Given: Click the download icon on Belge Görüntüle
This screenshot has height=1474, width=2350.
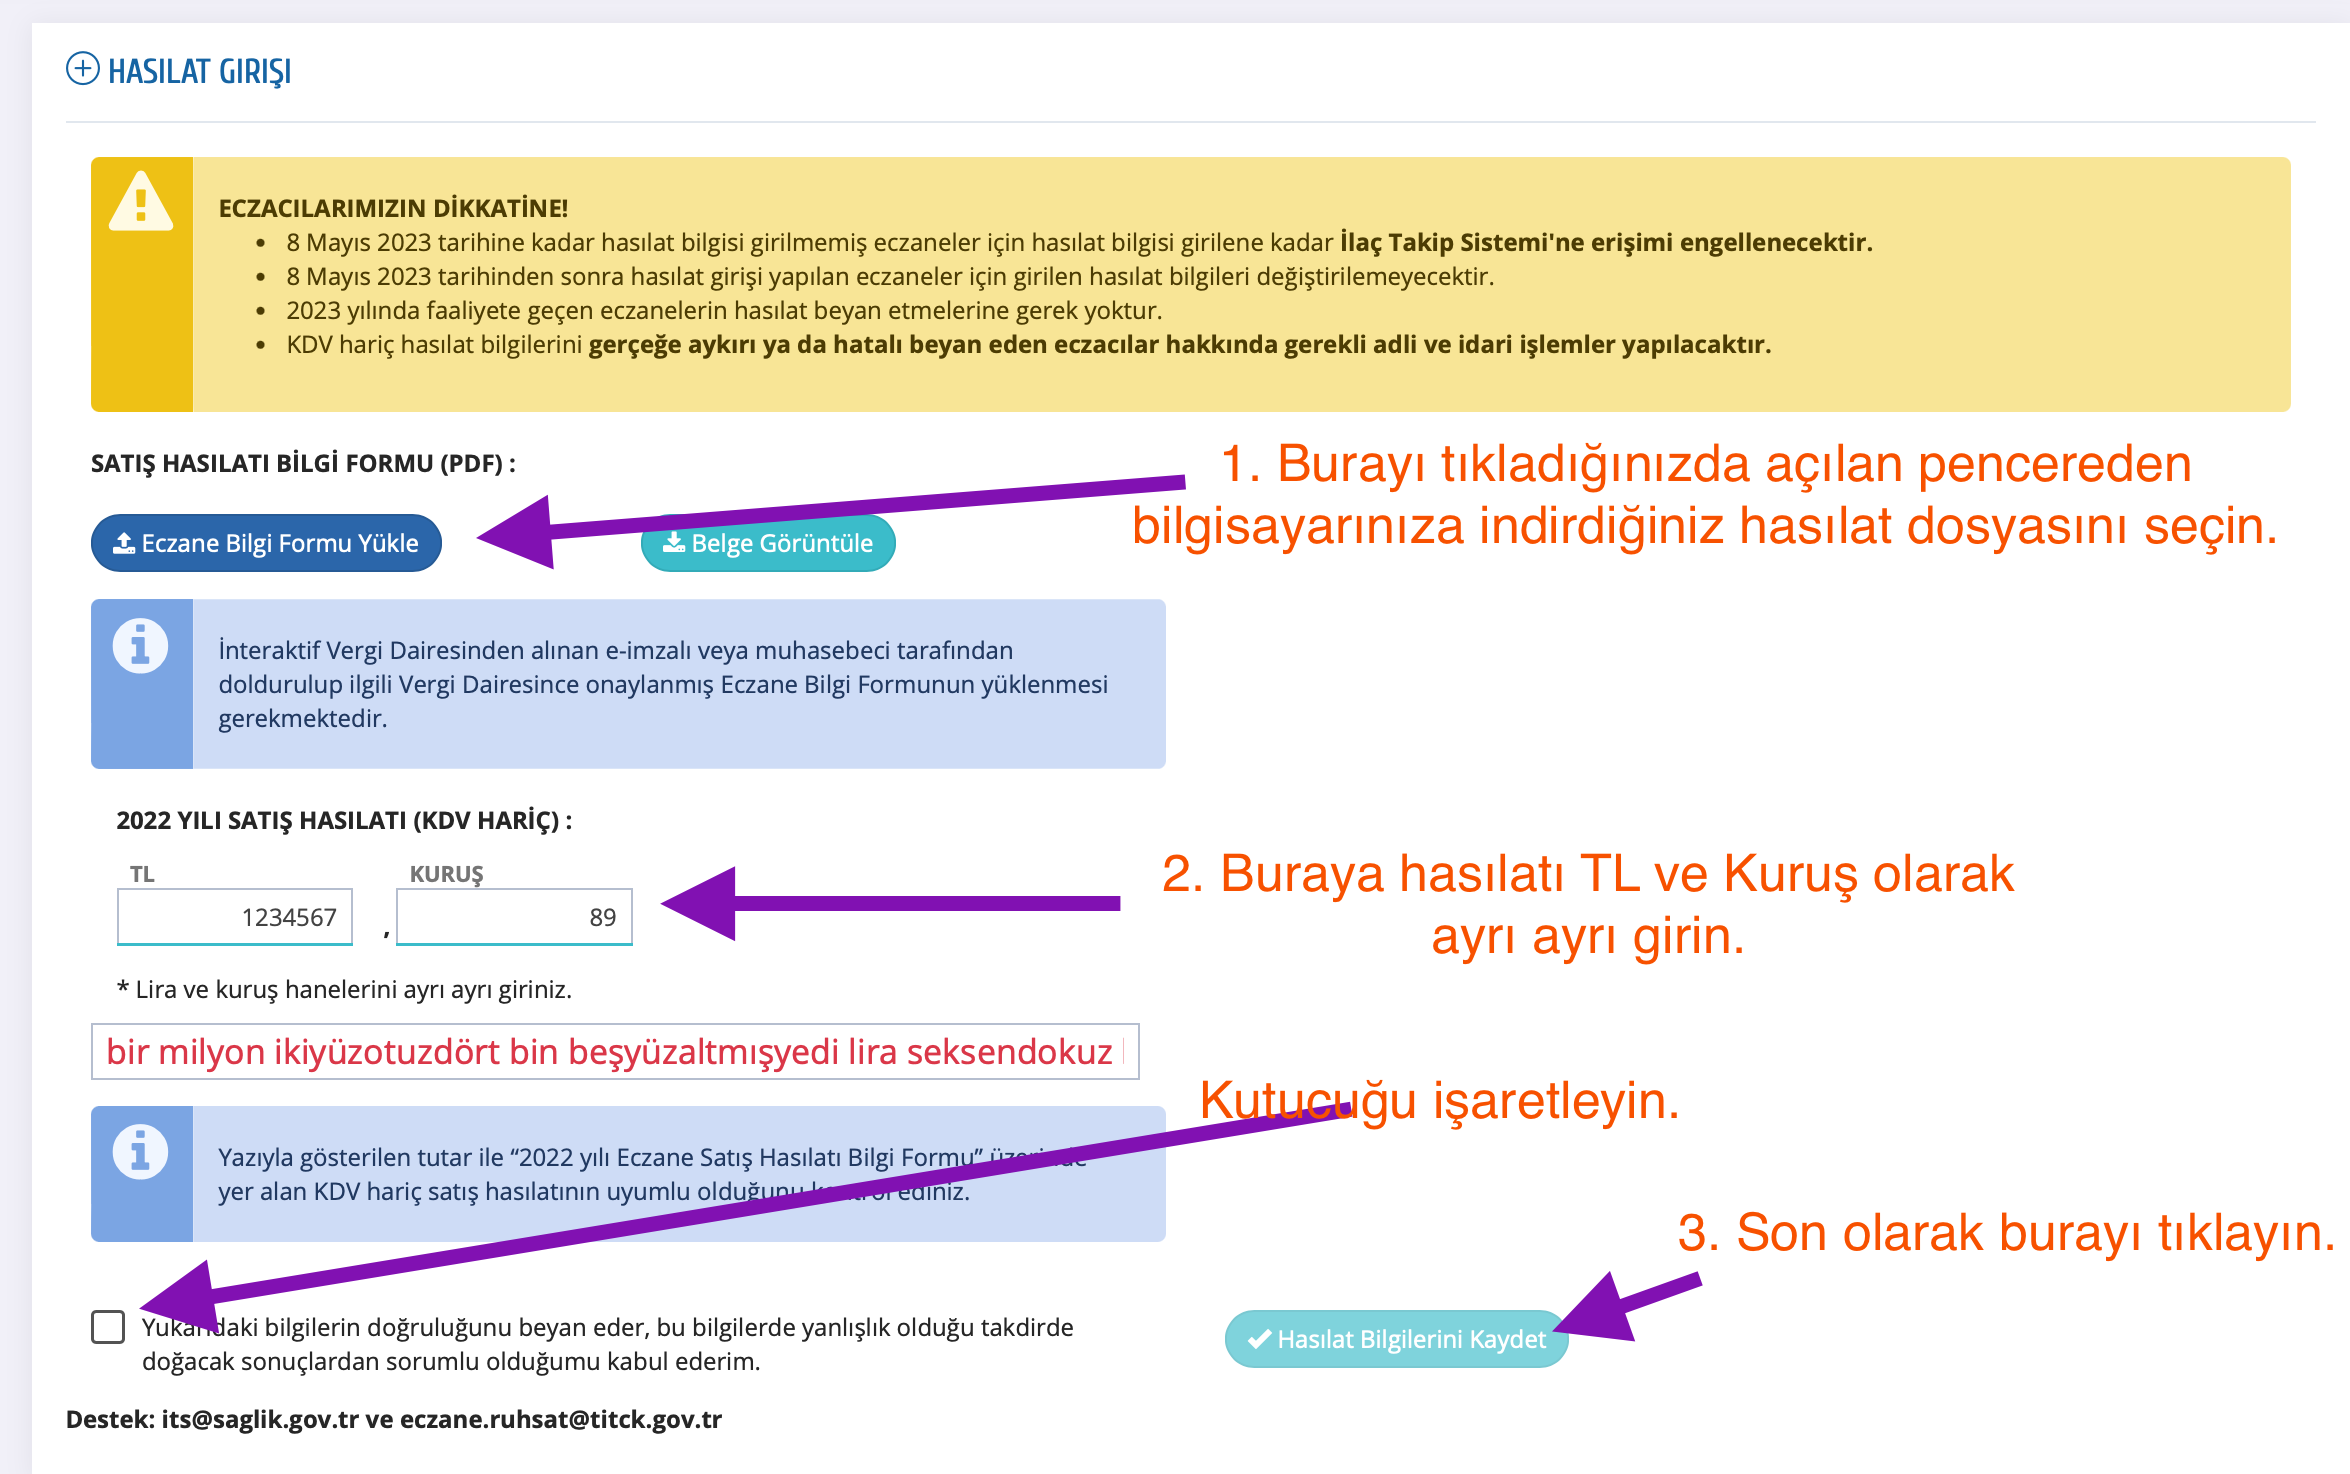Looking at the screenshot, I should (674, 542).
